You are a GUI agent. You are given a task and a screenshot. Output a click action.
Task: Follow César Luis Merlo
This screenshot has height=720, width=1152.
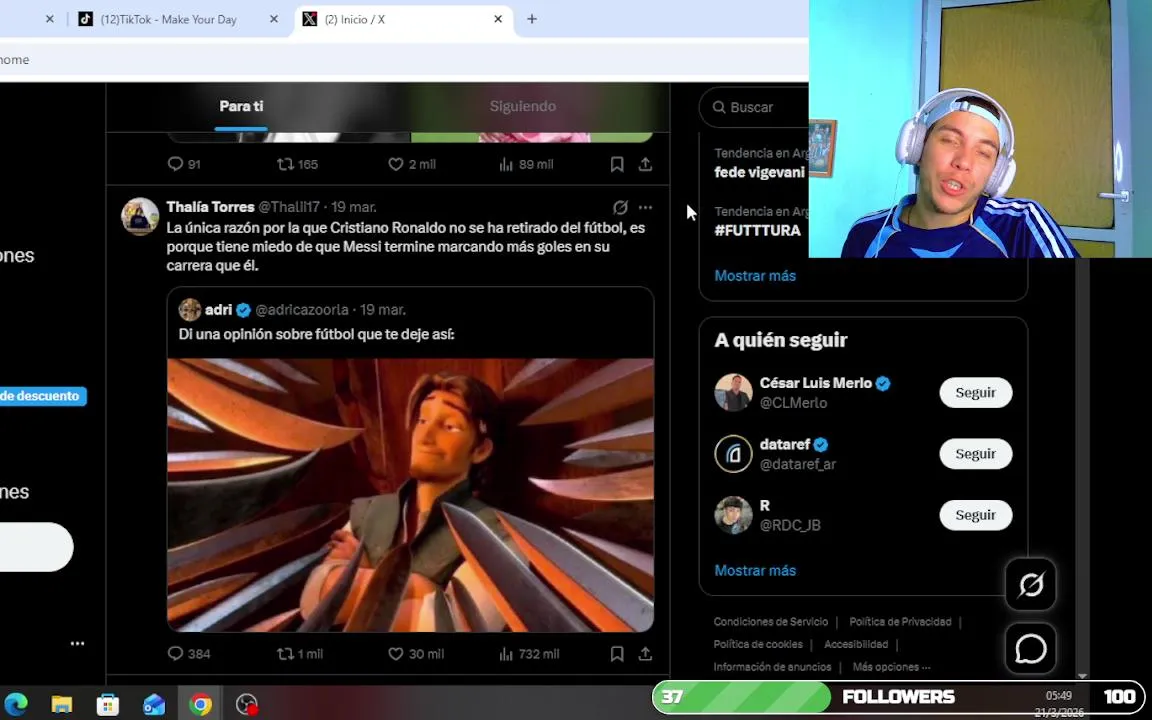click(x=976, y=392)
